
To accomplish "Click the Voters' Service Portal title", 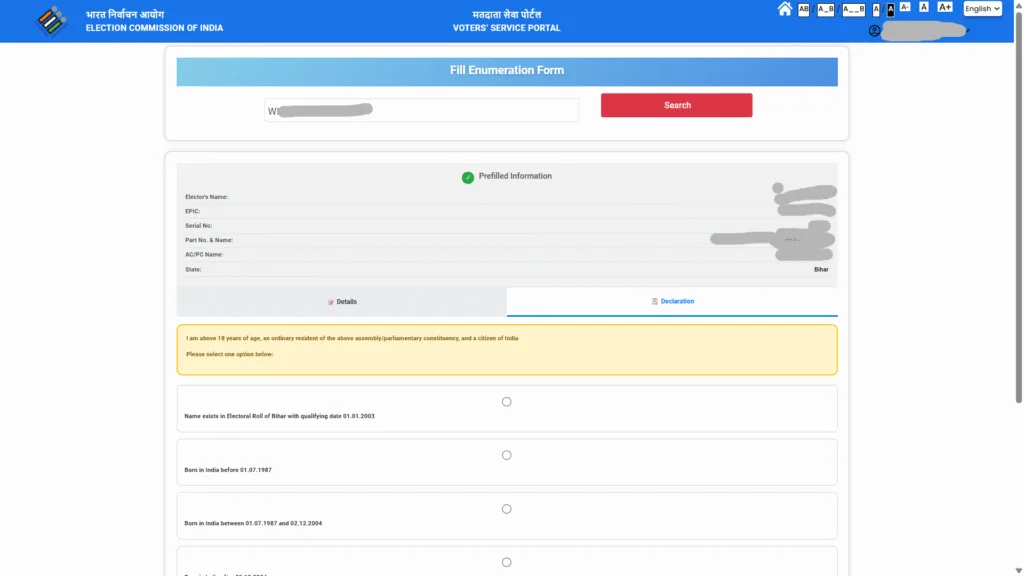I will coord(507,28).
